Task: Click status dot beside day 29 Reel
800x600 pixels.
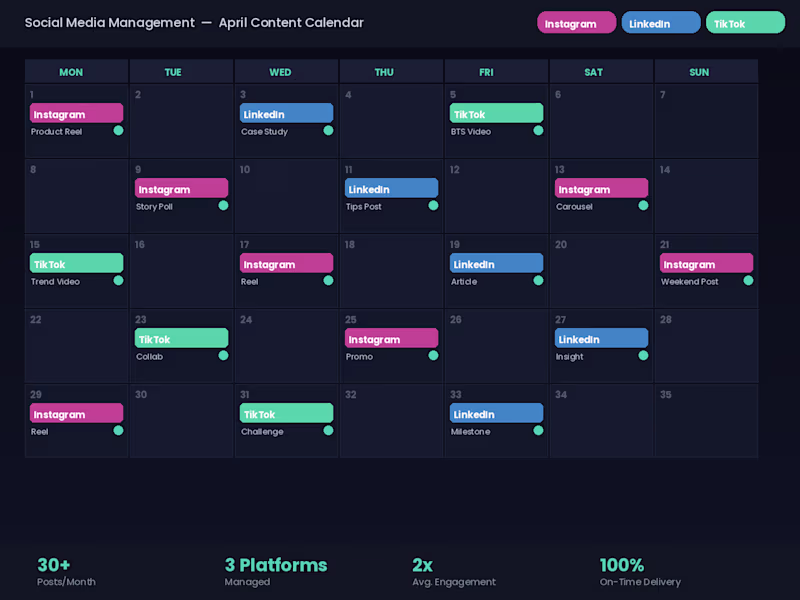Action: tap(118, 431)
